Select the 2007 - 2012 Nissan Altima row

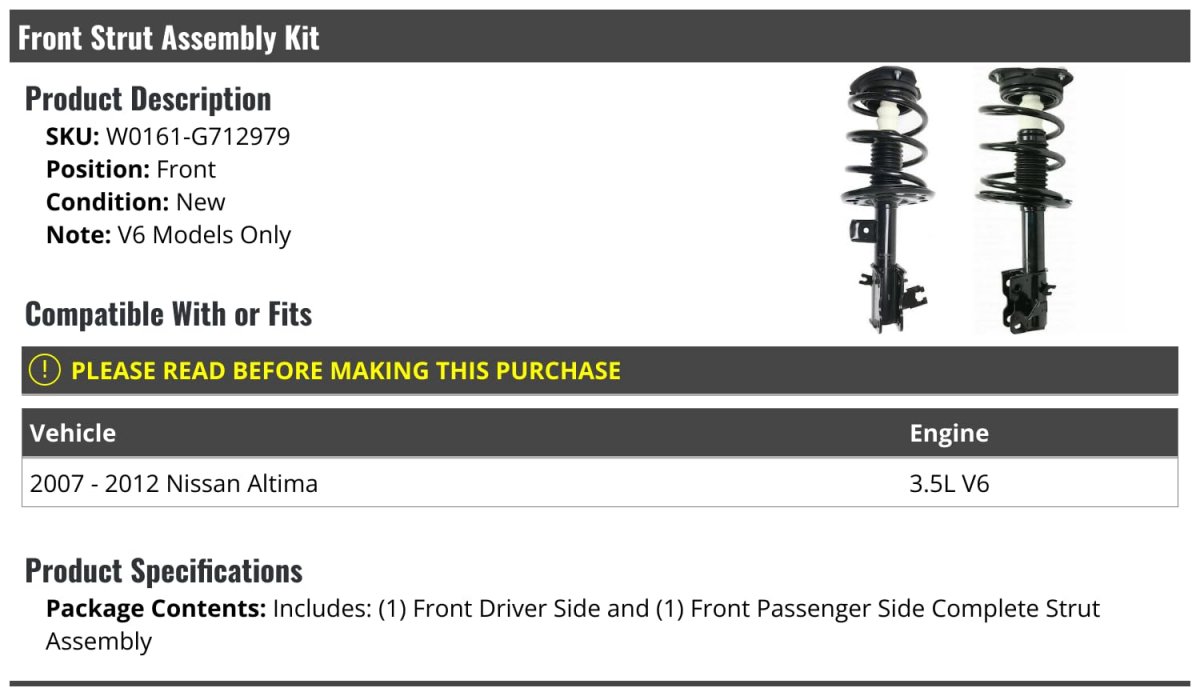[600, 484]
